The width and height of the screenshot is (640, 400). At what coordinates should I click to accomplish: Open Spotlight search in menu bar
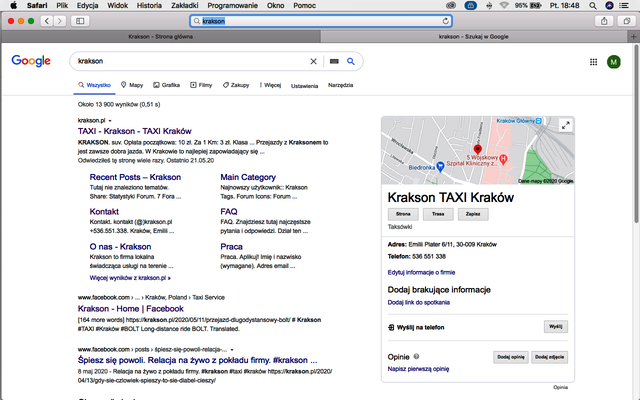tap(593, 5)
